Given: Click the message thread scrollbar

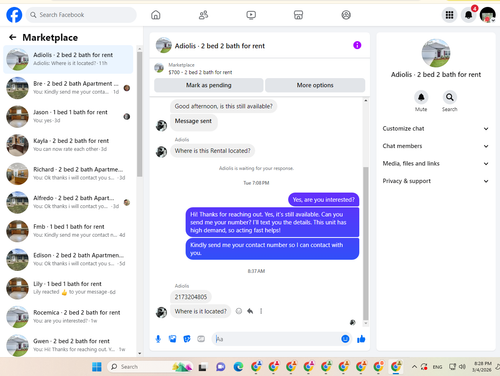Looking at the screenshot, I should pos(366,243).
